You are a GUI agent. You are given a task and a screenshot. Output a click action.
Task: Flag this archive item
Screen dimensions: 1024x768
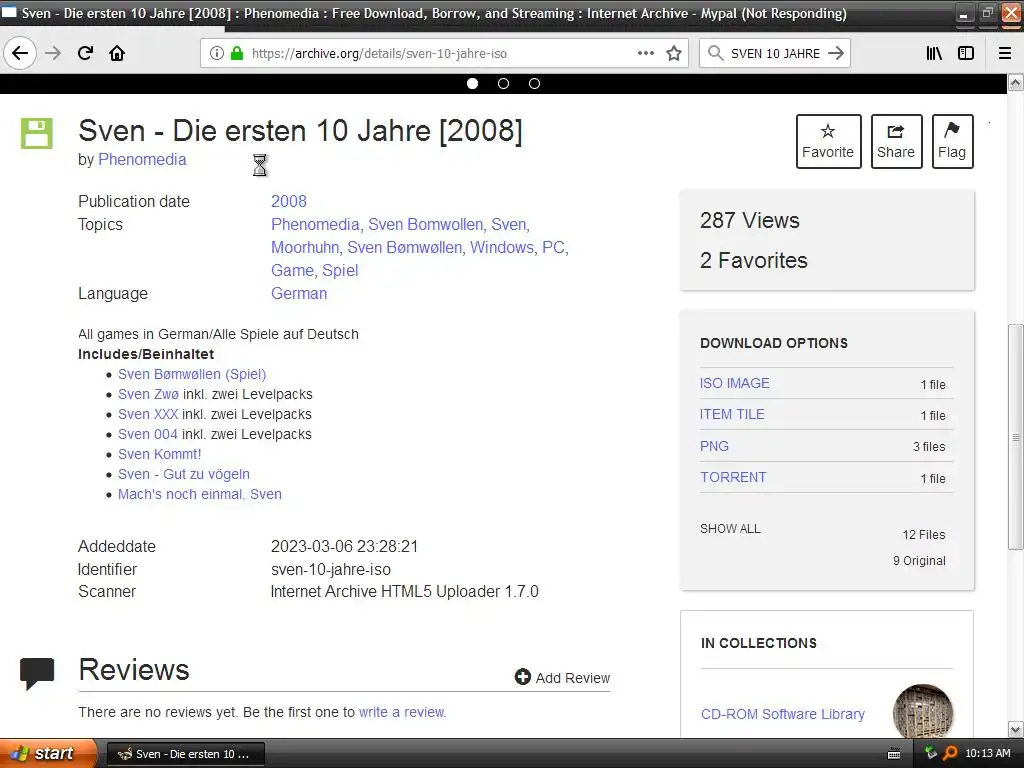tap(952, 141)
